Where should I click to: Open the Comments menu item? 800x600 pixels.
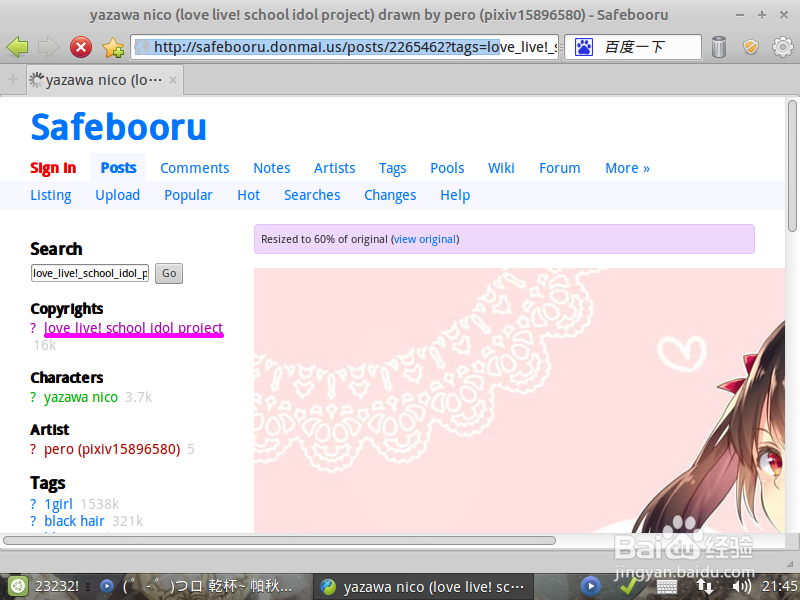tap(194, 168)
